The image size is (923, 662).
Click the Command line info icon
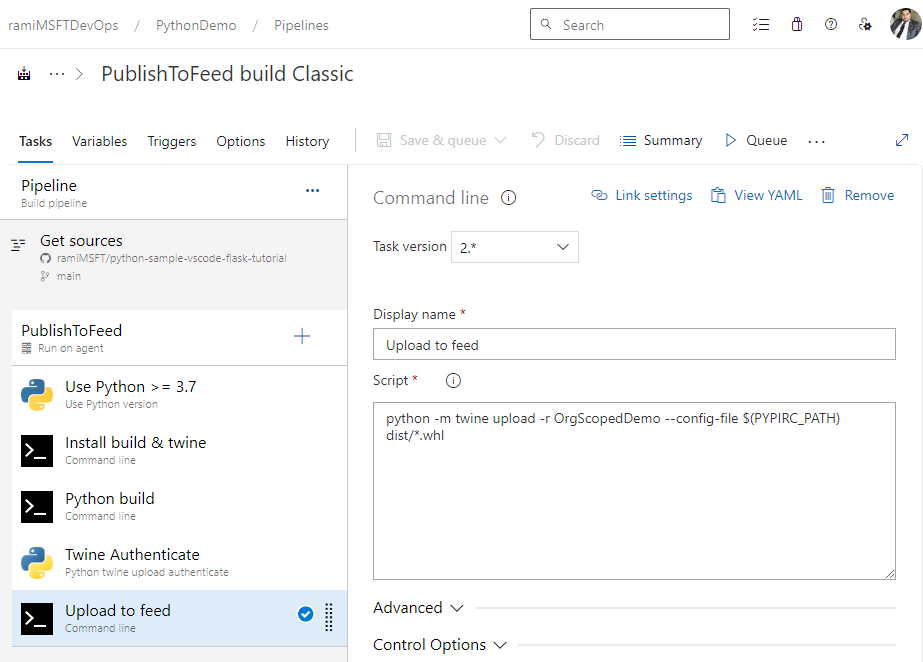[508, 198]
